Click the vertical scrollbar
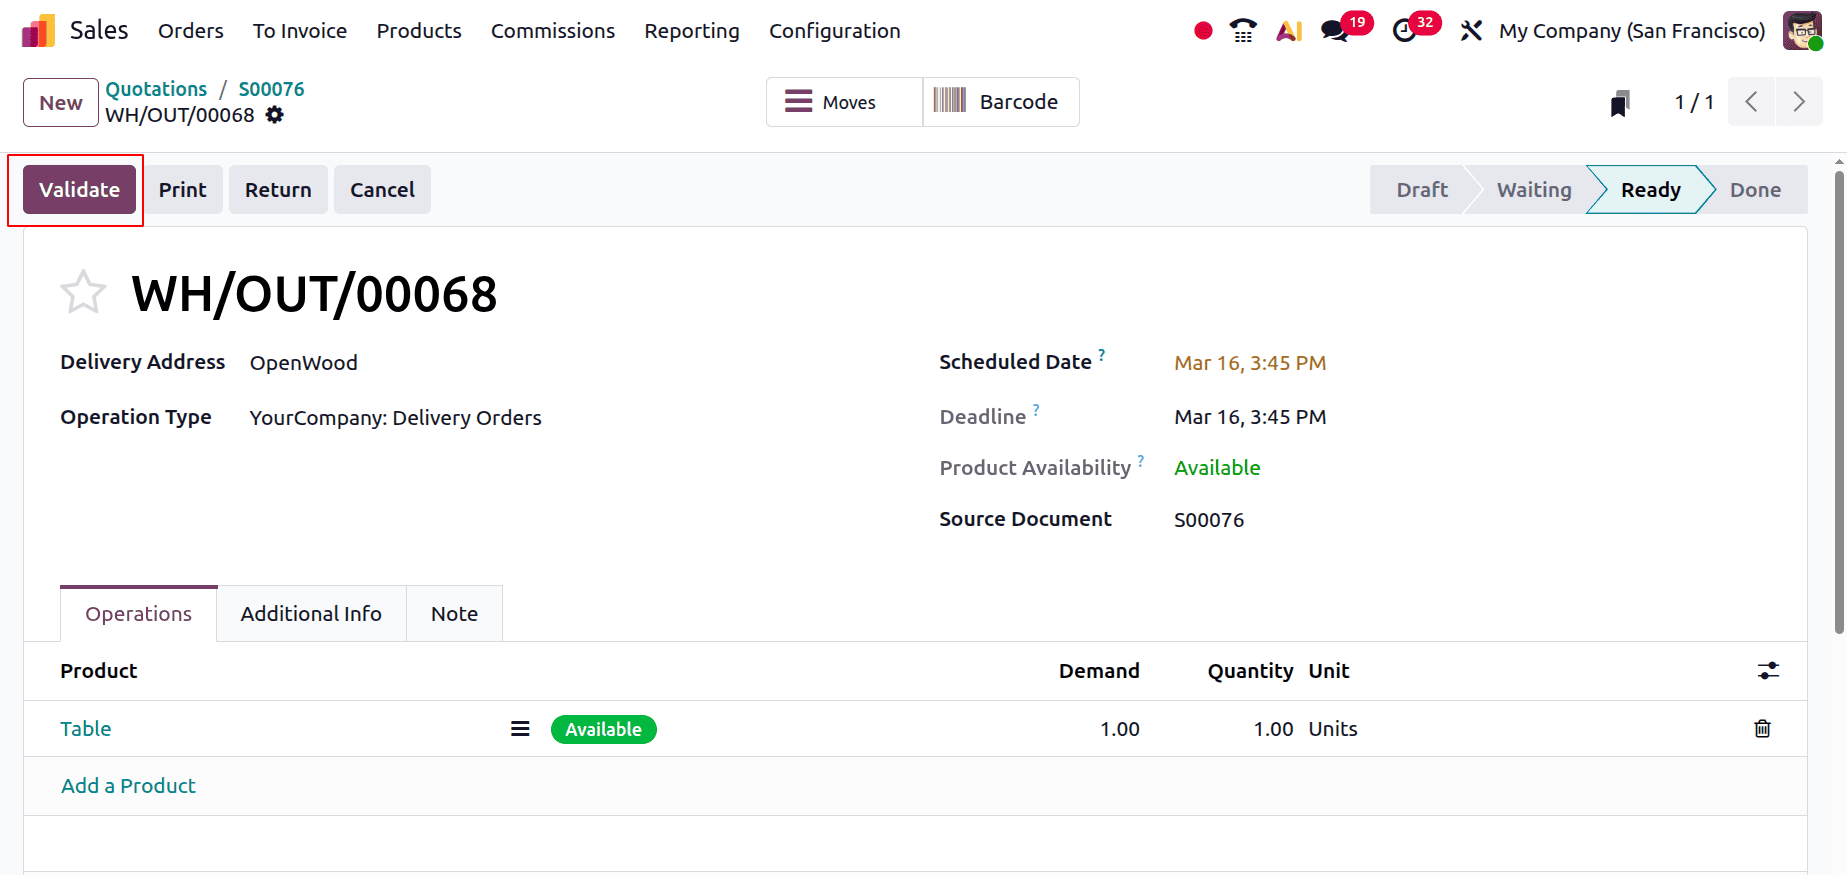This screenshot has width=1847, height=875. coord(1839,402)
